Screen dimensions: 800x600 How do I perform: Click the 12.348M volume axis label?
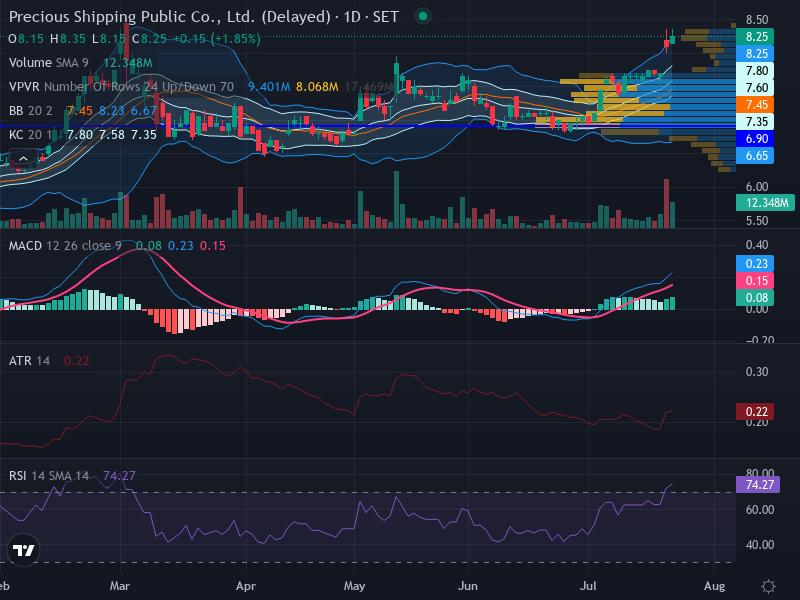765,203
